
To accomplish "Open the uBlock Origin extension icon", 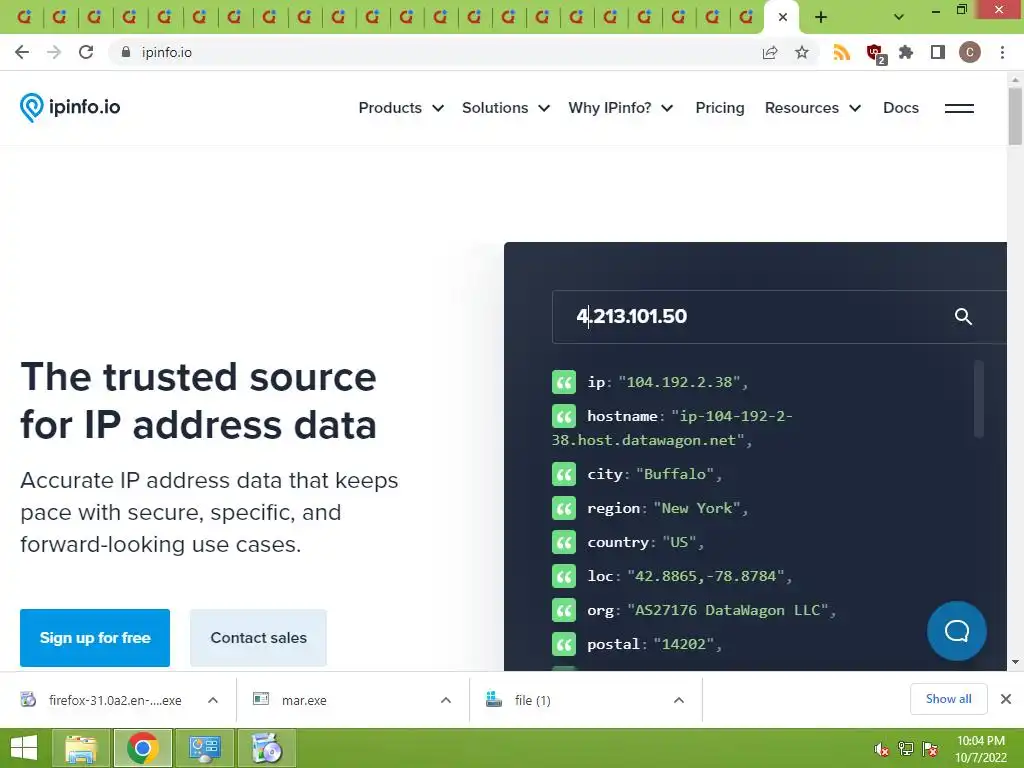I will (875, 53).
